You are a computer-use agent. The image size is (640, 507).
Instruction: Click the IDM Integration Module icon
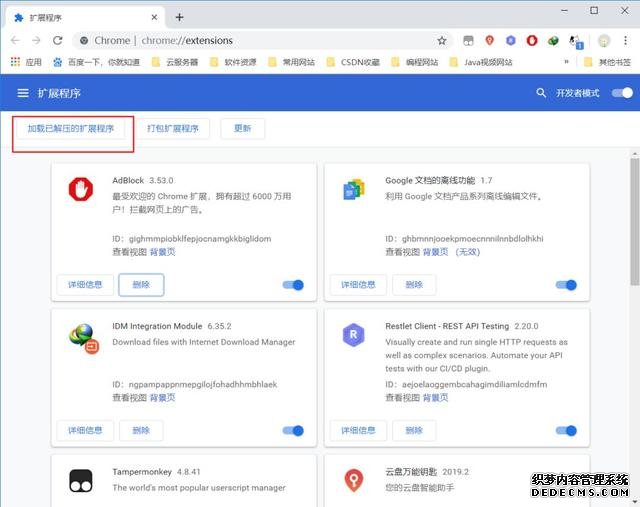tap(84, 338)
